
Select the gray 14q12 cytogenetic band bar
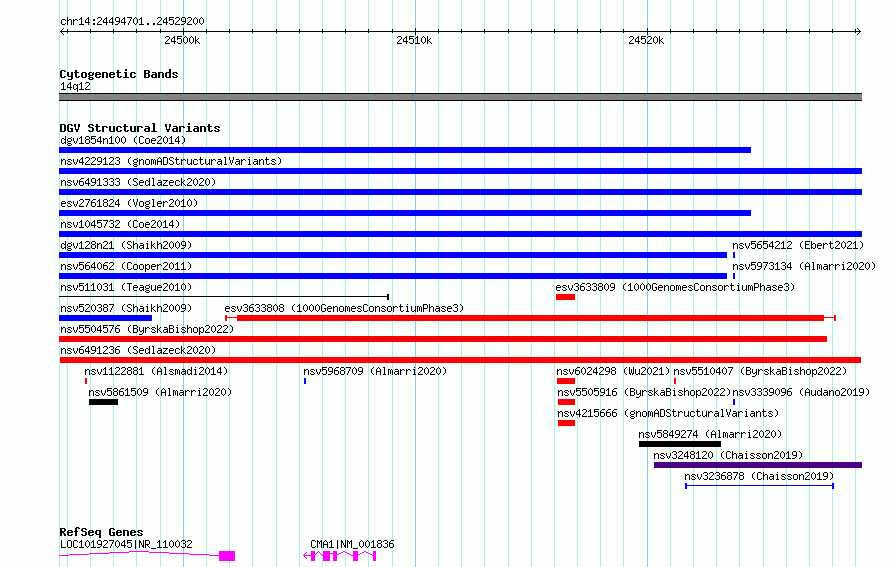[x=460, y=97]
